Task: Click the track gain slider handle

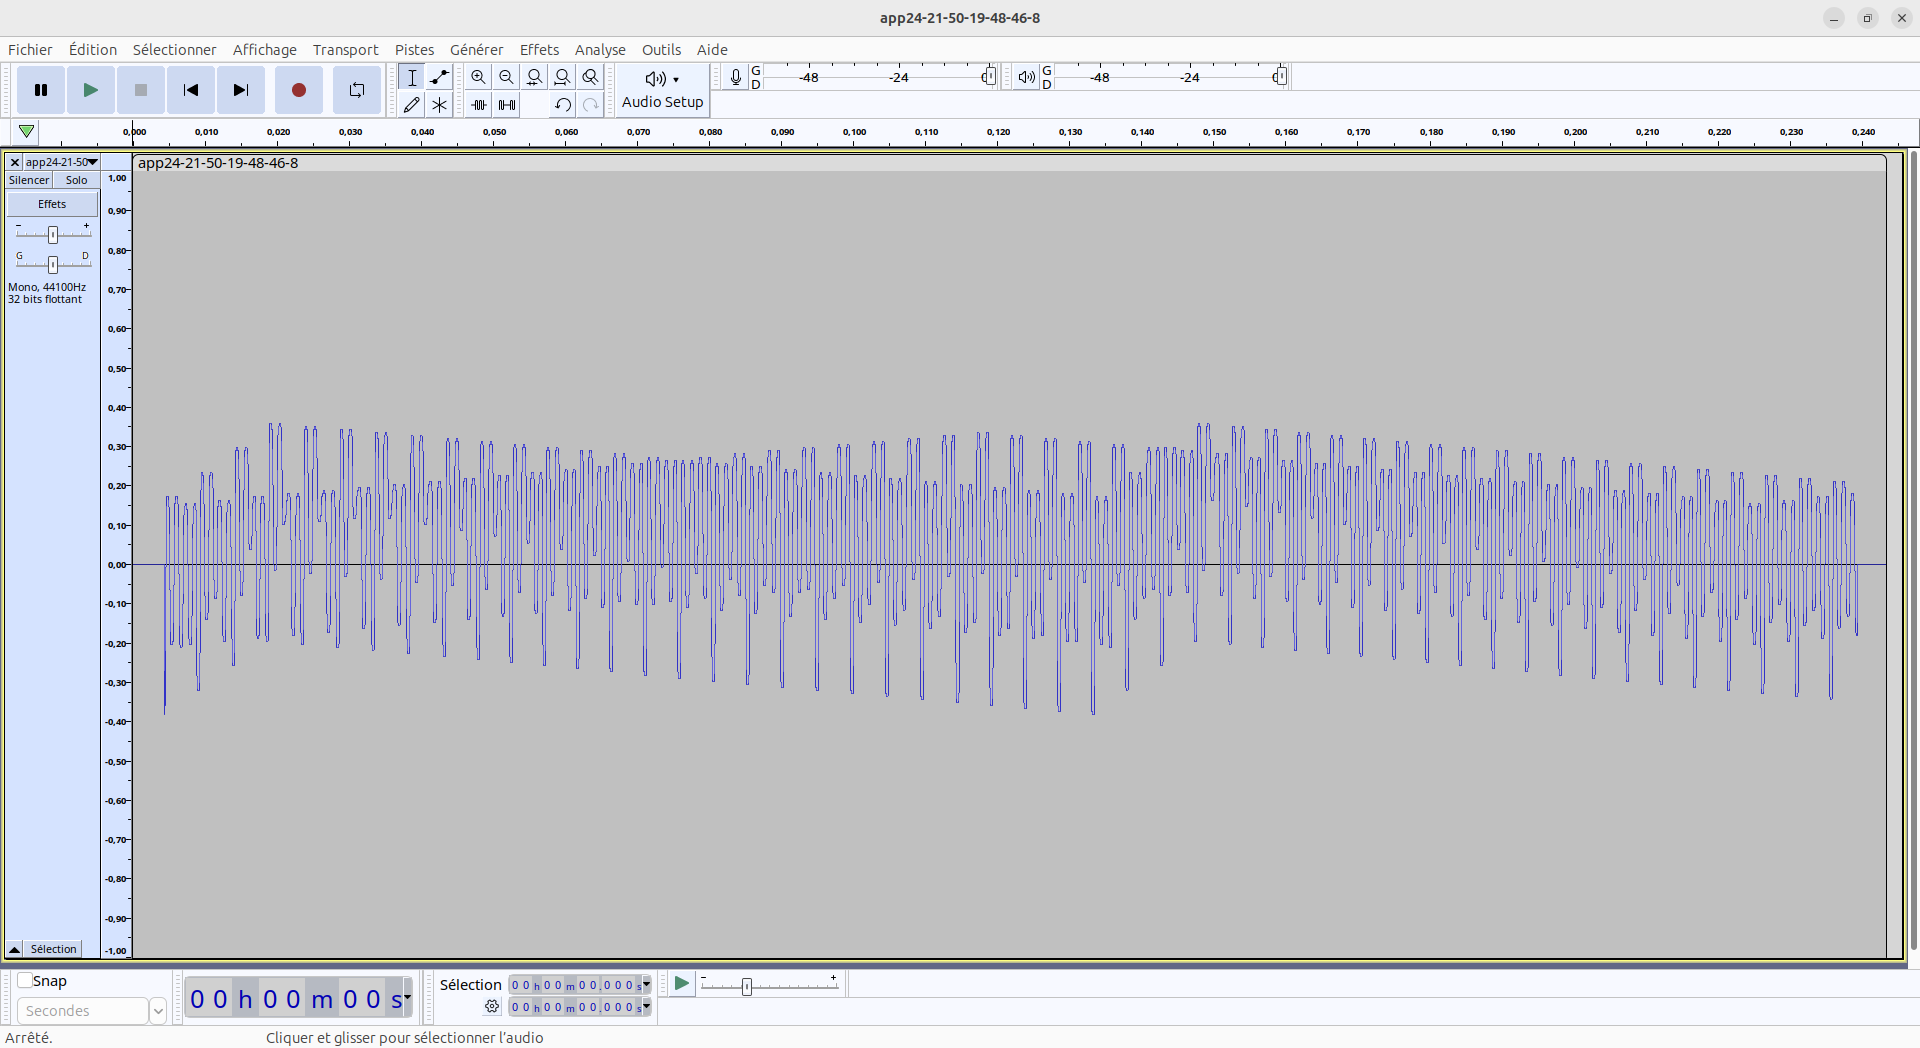Action: (53, 234)
